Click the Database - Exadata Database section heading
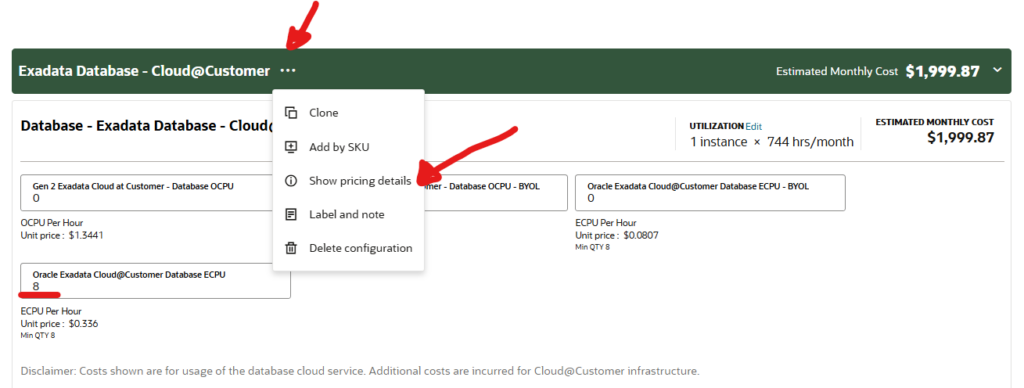The width and height of the screenshot is (1024, 388). point(146,125)
